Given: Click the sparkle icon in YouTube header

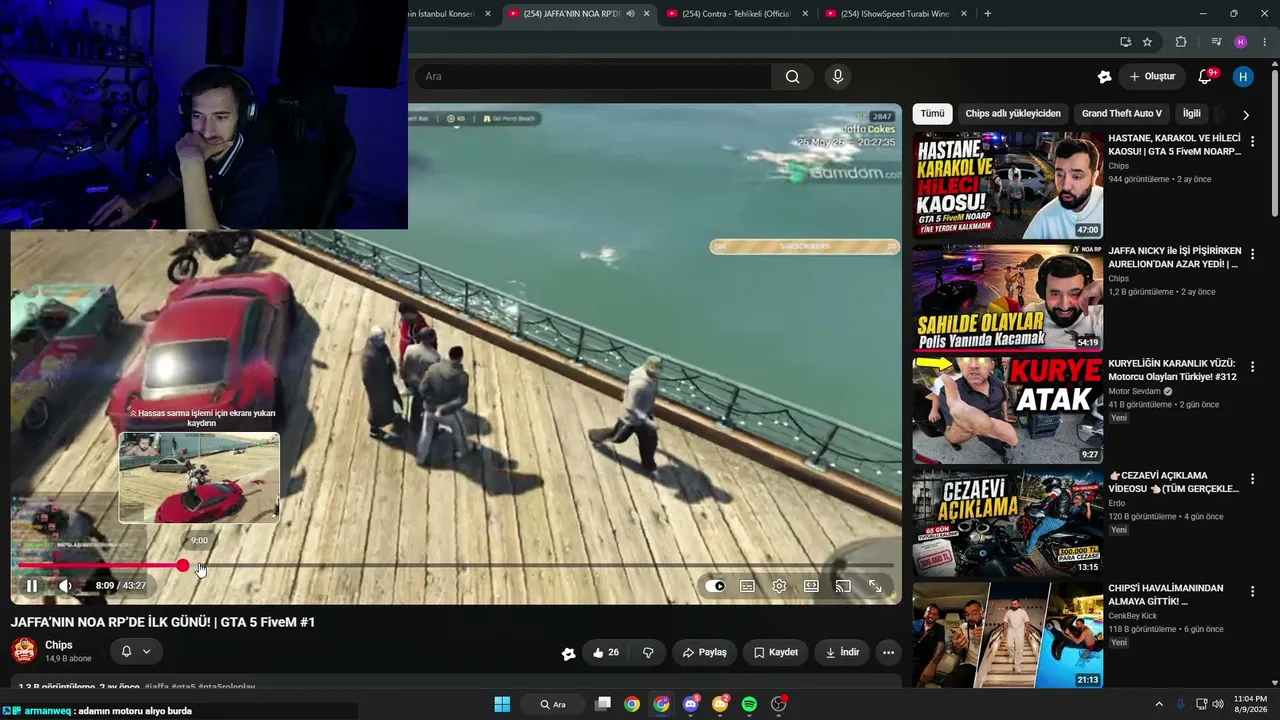Looking at the screenshot, I should [1104, 76].
